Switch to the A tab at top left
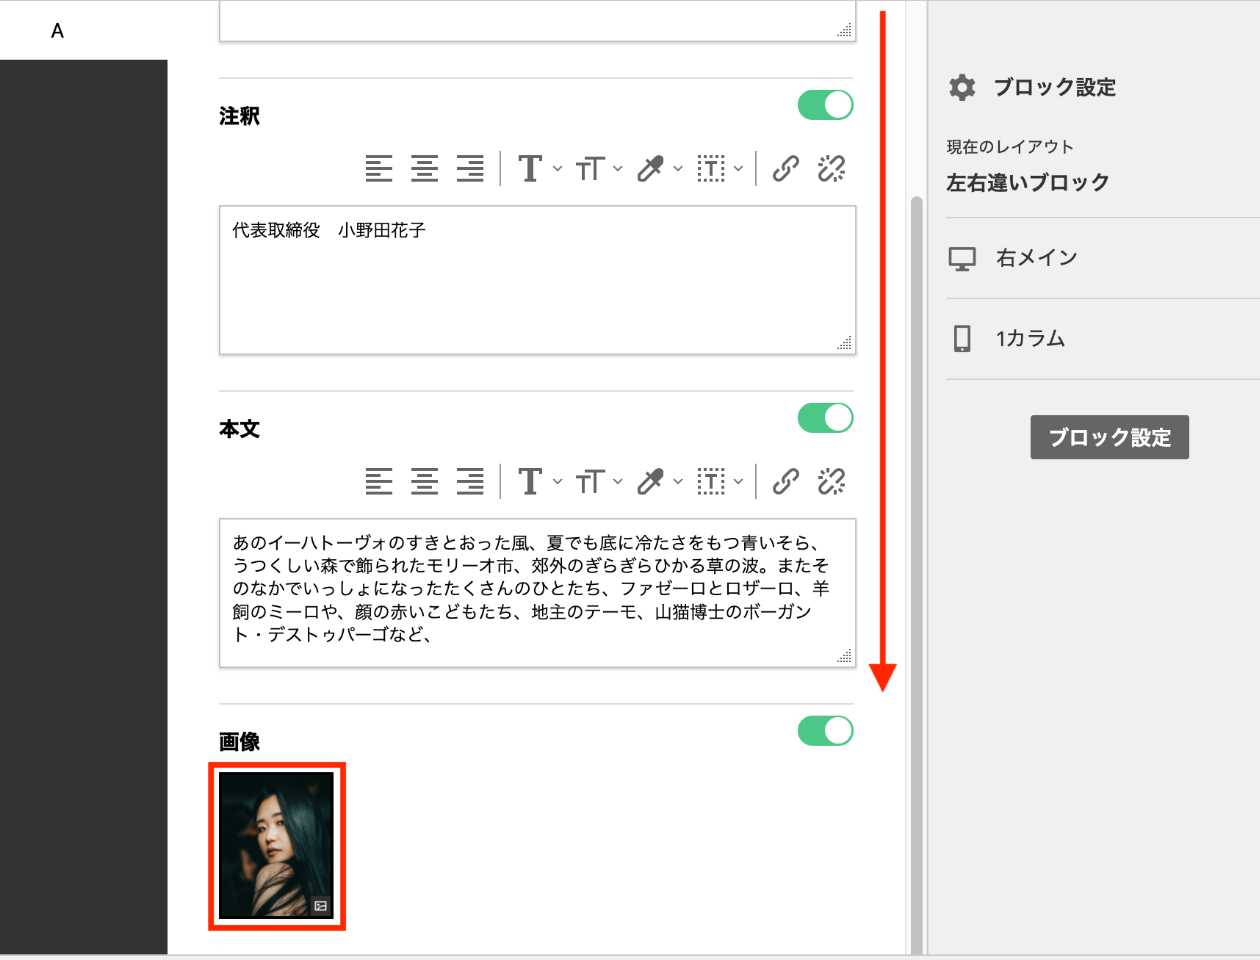The height and width of the screenshot is (960, 1260). (x=57, y=30)
